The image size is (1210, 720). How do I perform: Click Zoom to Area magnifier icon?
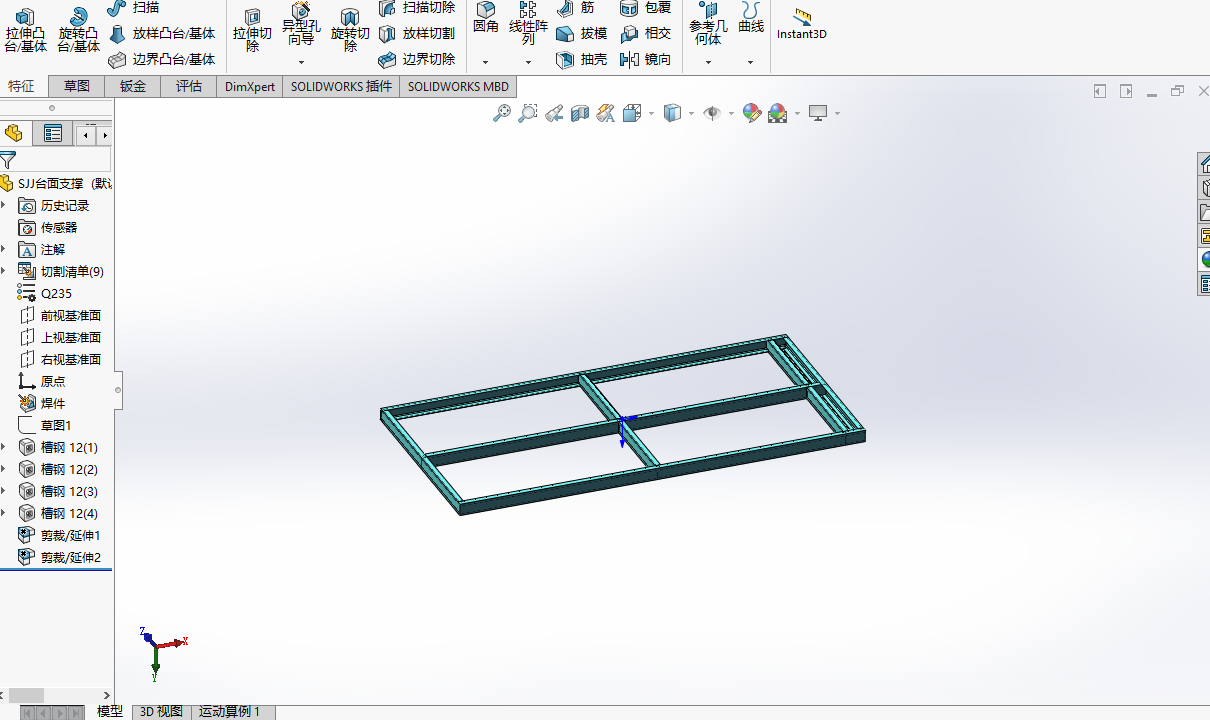coord(528,114)
